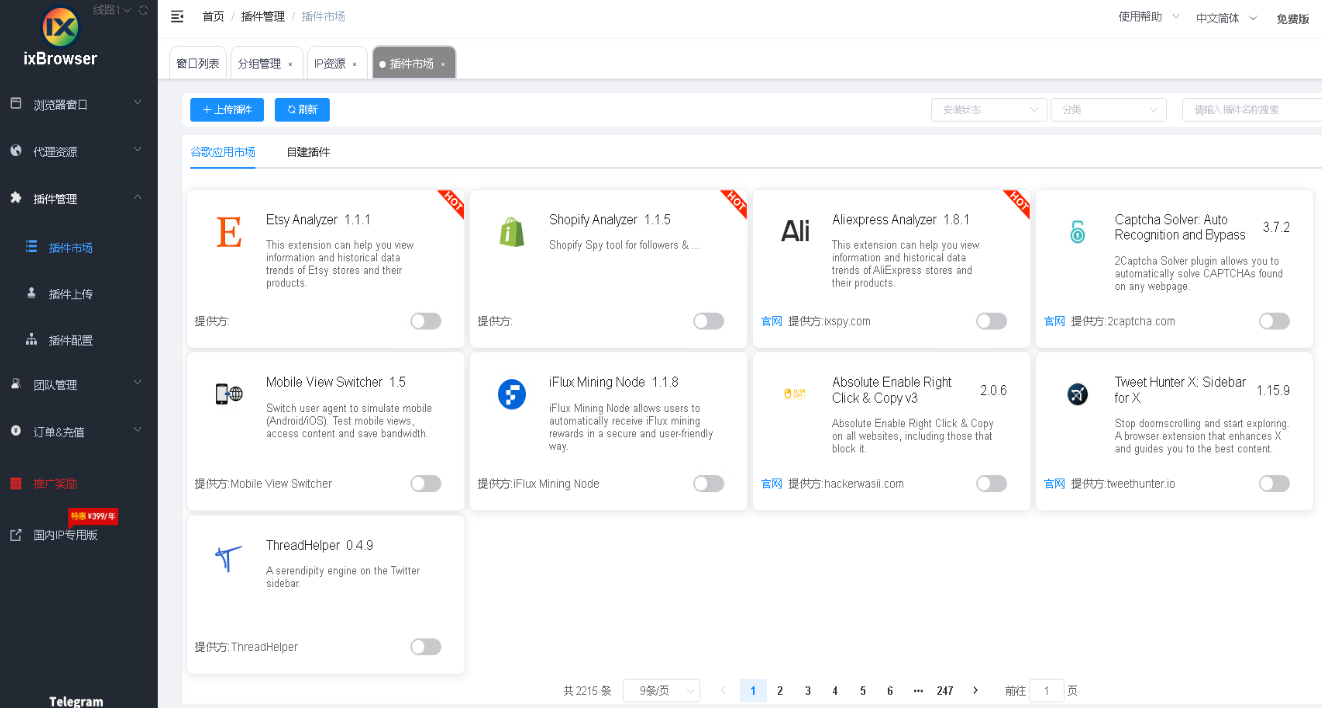Close the 插件市场 tab
Viewport: 1322px width, 708px height.
(x=443, y=64)
